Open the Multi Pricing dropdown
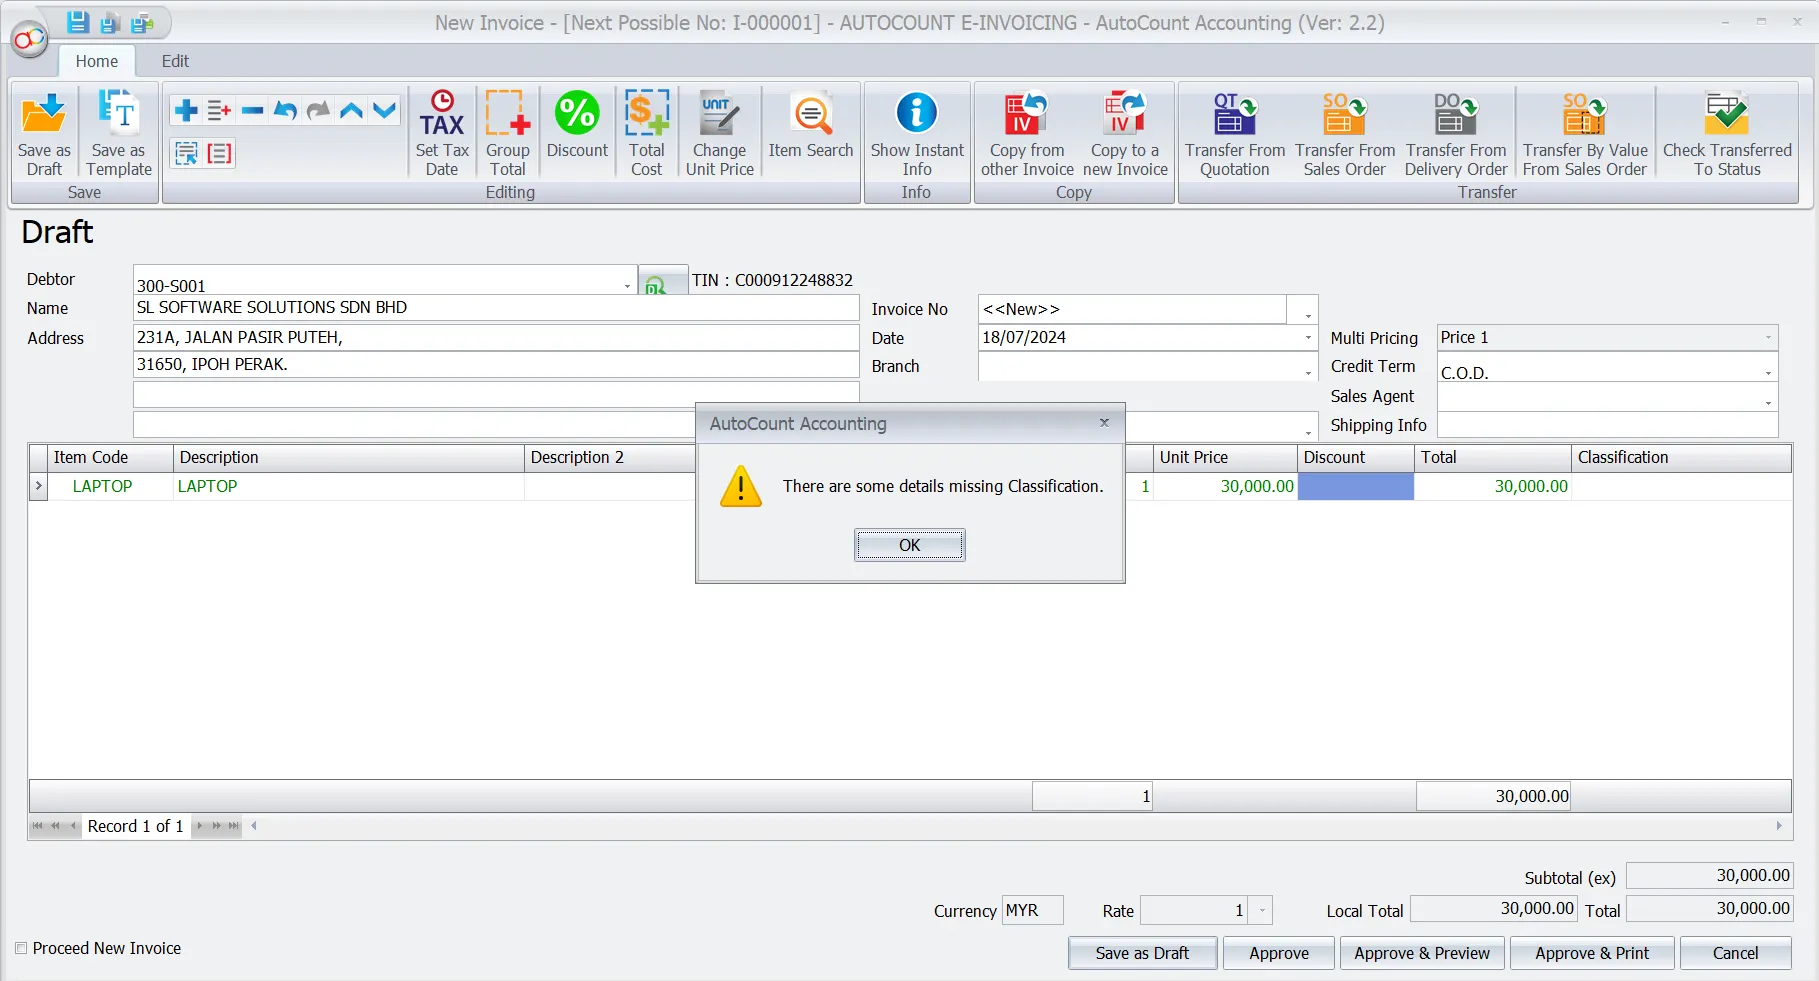Viewport: 1819px width, 981px height. point(1770,337)
